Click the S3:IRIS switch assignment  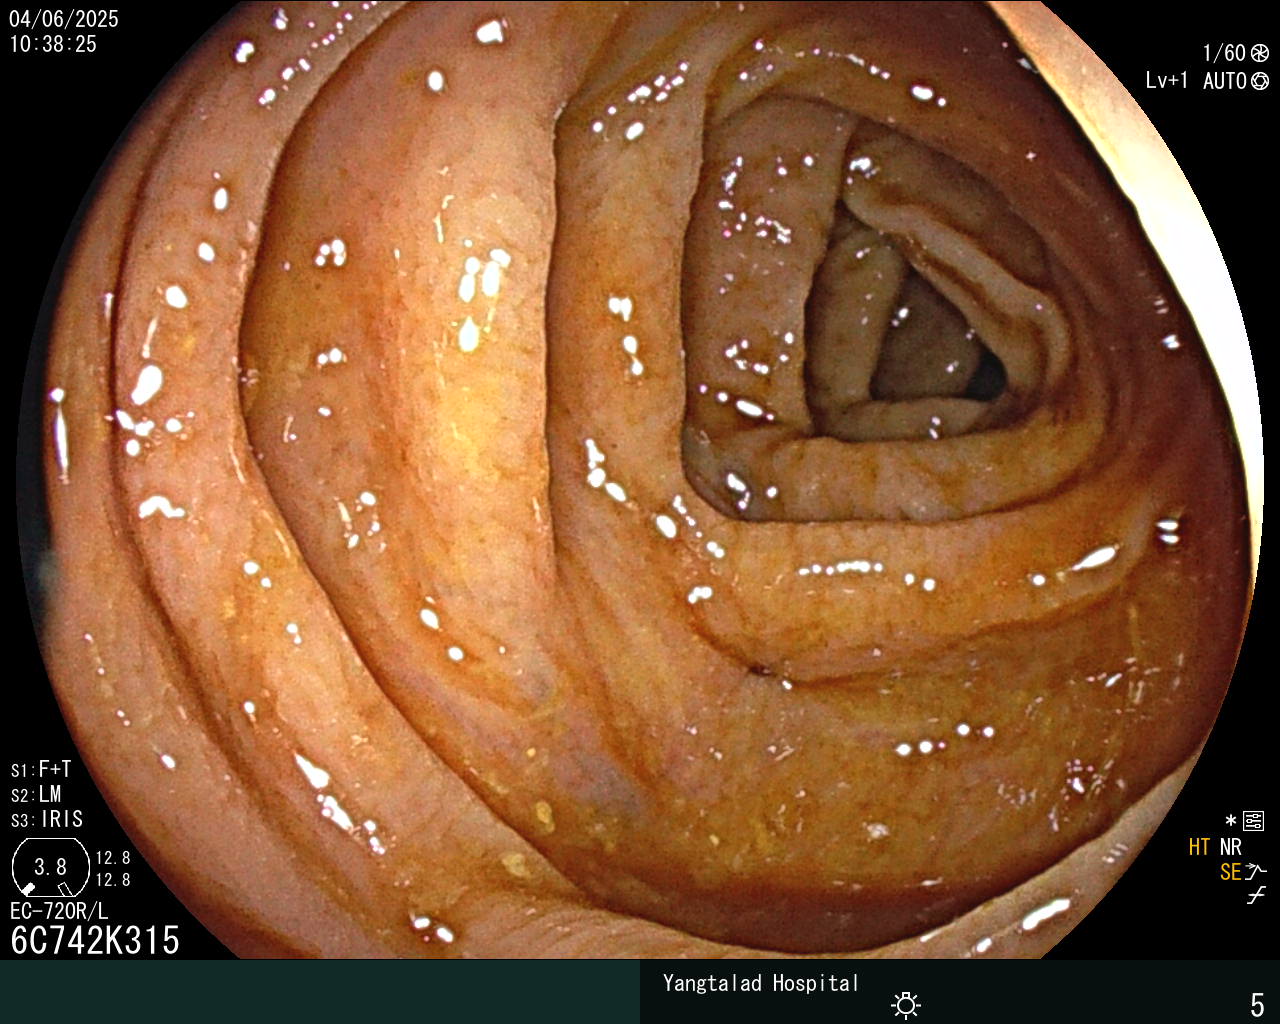coord(47,819)
